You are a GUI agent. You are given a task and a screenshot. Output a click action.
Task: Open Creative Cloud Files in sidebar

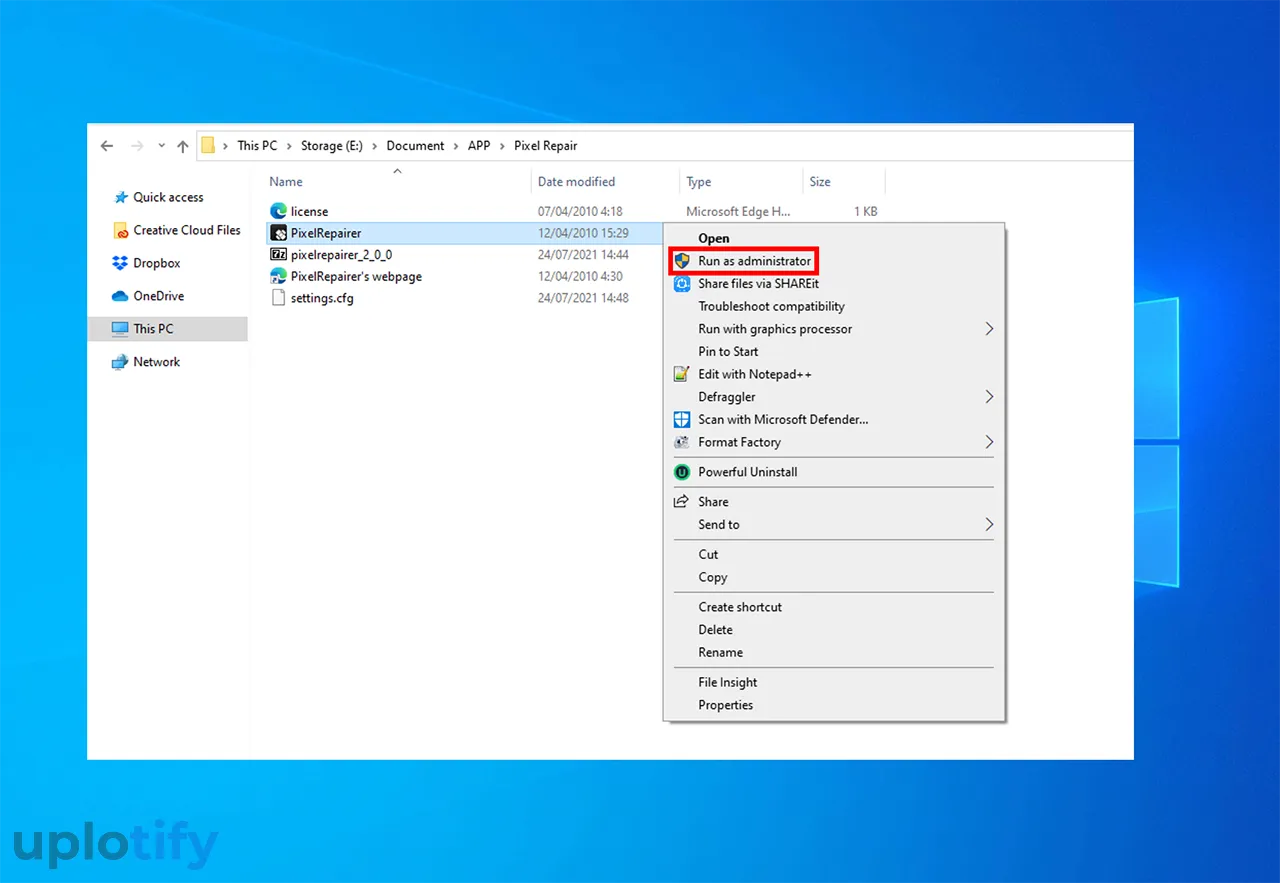tap(187, 230)
